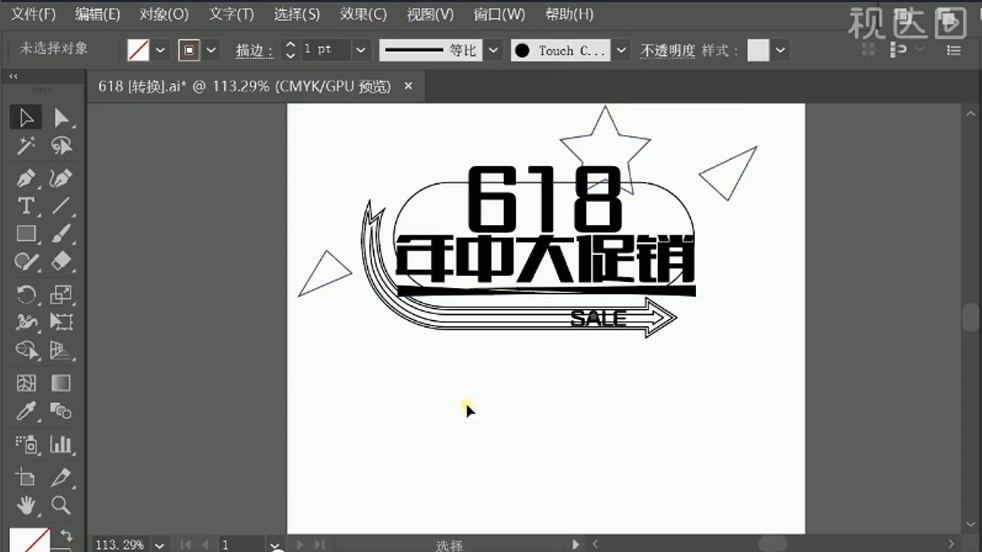982x552 pixels.
Task: Expand the fill color dropdown
Action: (160, 50)
